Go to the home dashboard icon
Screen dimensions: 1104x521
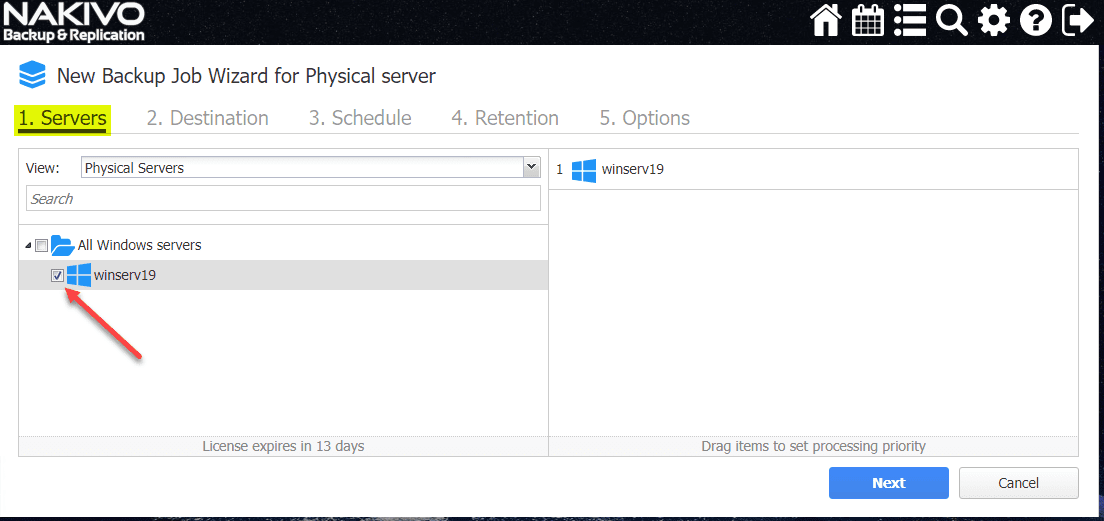pyautogui.click(x=826, y=20)
